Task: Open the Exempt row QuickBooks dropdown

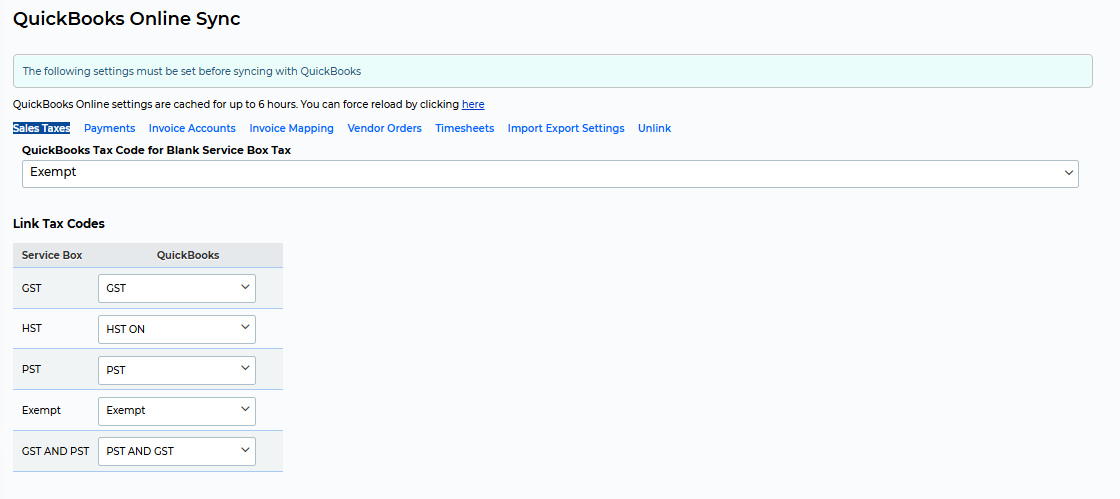Action: point(176,410)
